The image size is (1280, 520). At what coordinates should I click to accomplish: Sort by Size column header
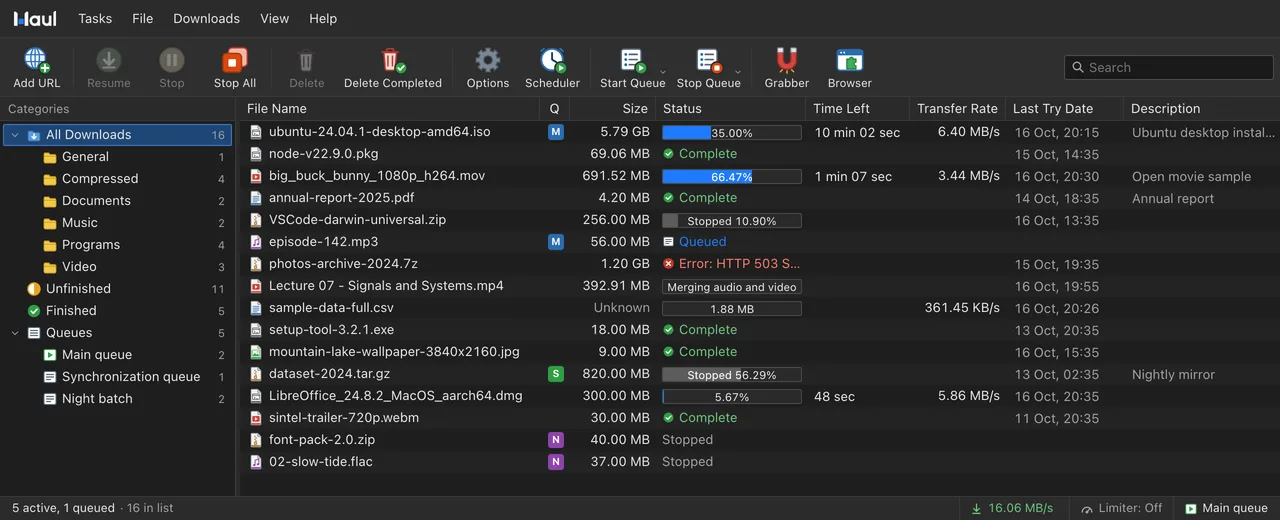point(614,108)
